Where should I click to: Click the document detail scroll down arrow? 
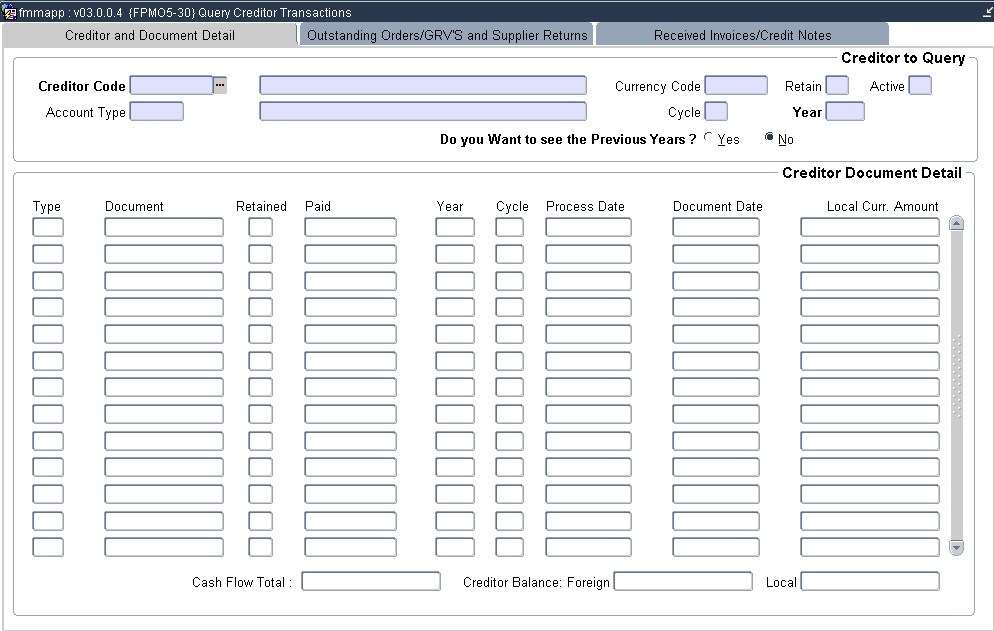[956, 547]
